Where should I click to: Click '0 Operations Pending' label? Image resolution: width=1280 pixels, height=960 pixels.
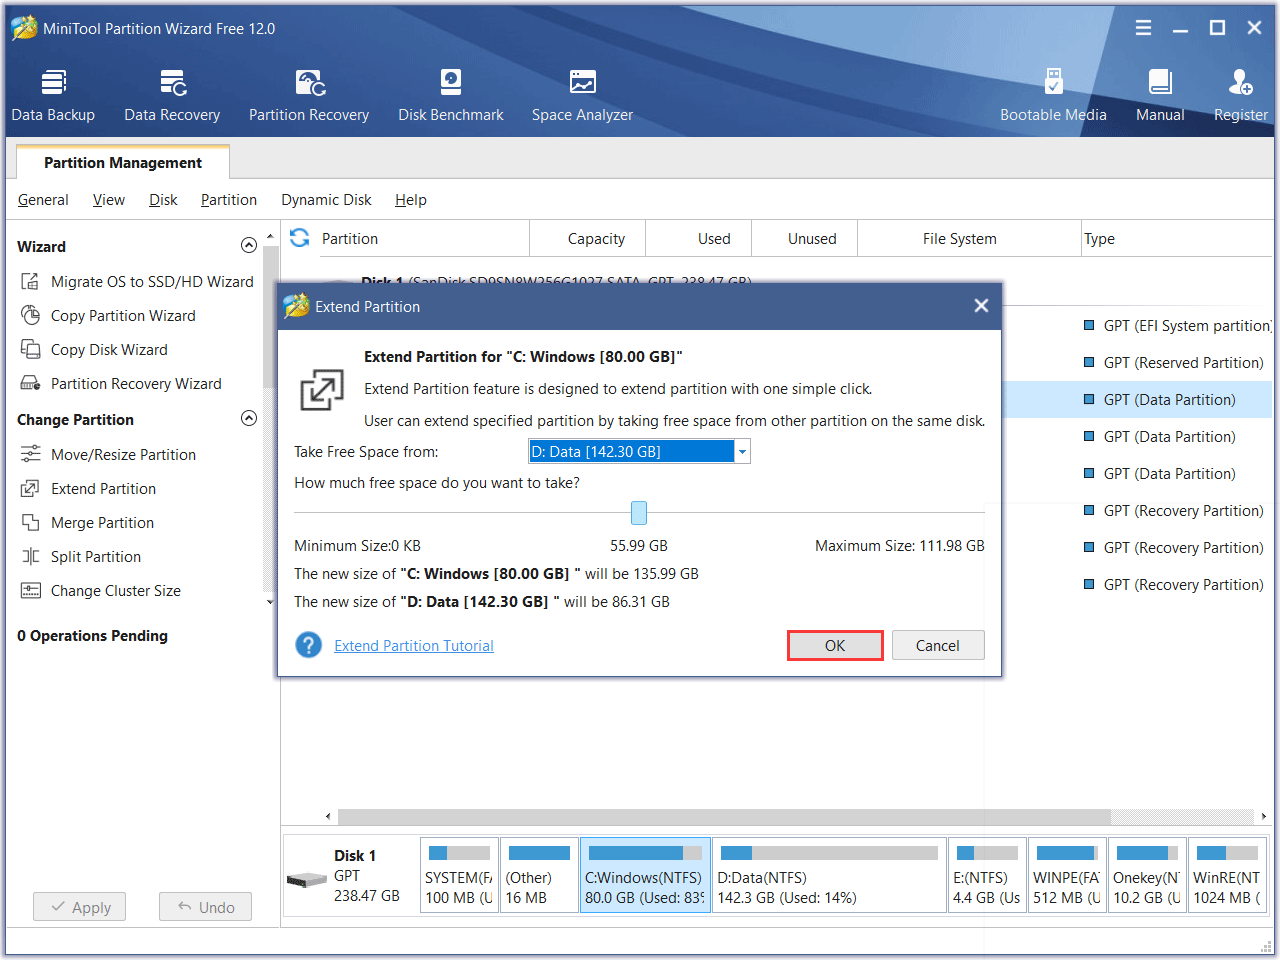tap(92, 636)
